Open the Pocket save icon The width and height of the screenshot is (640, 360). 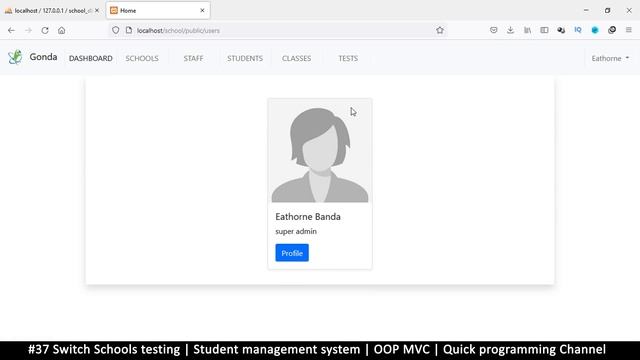coord(493,30)
